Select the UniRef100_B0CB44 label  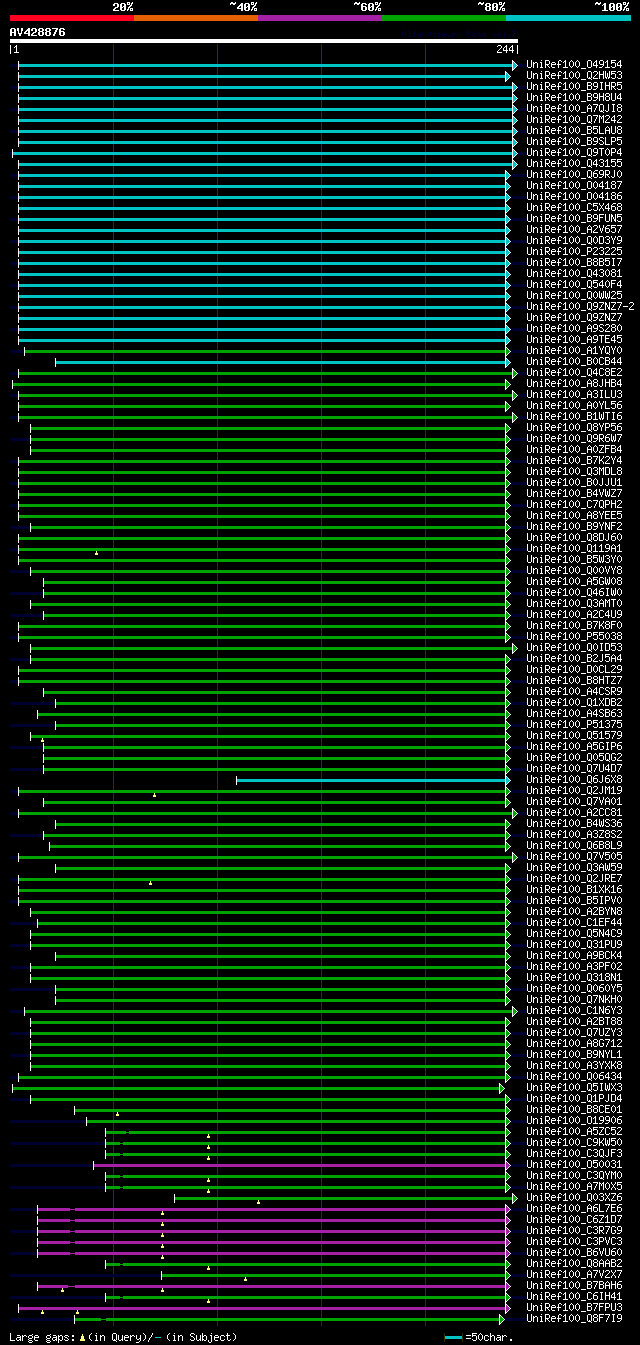[574, 362]
